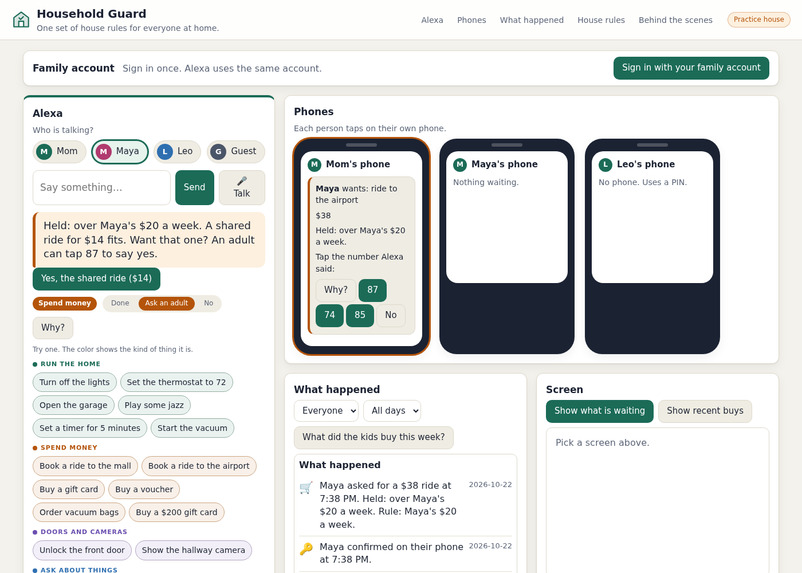
Task: Click the held message about Maya's $20 a week
Action: click(x=149, y=239)
